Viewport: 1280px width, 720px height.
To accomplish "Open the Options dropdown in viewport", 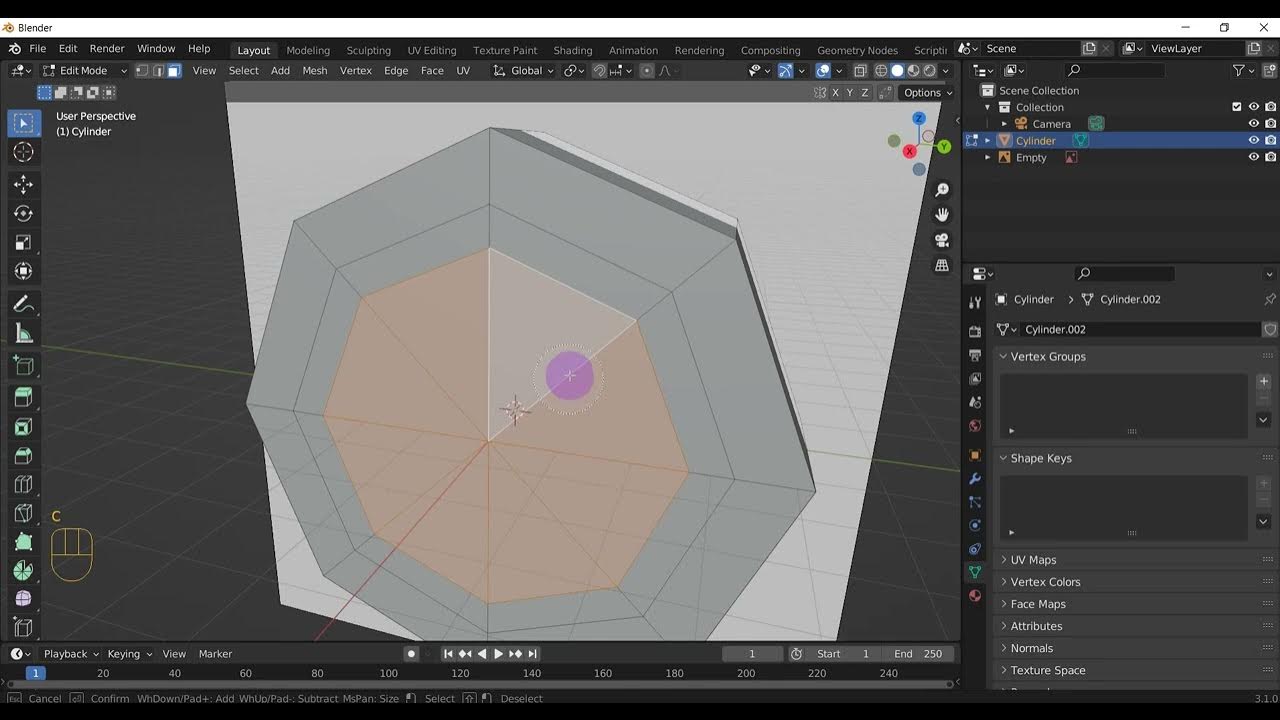I will 927,93.
